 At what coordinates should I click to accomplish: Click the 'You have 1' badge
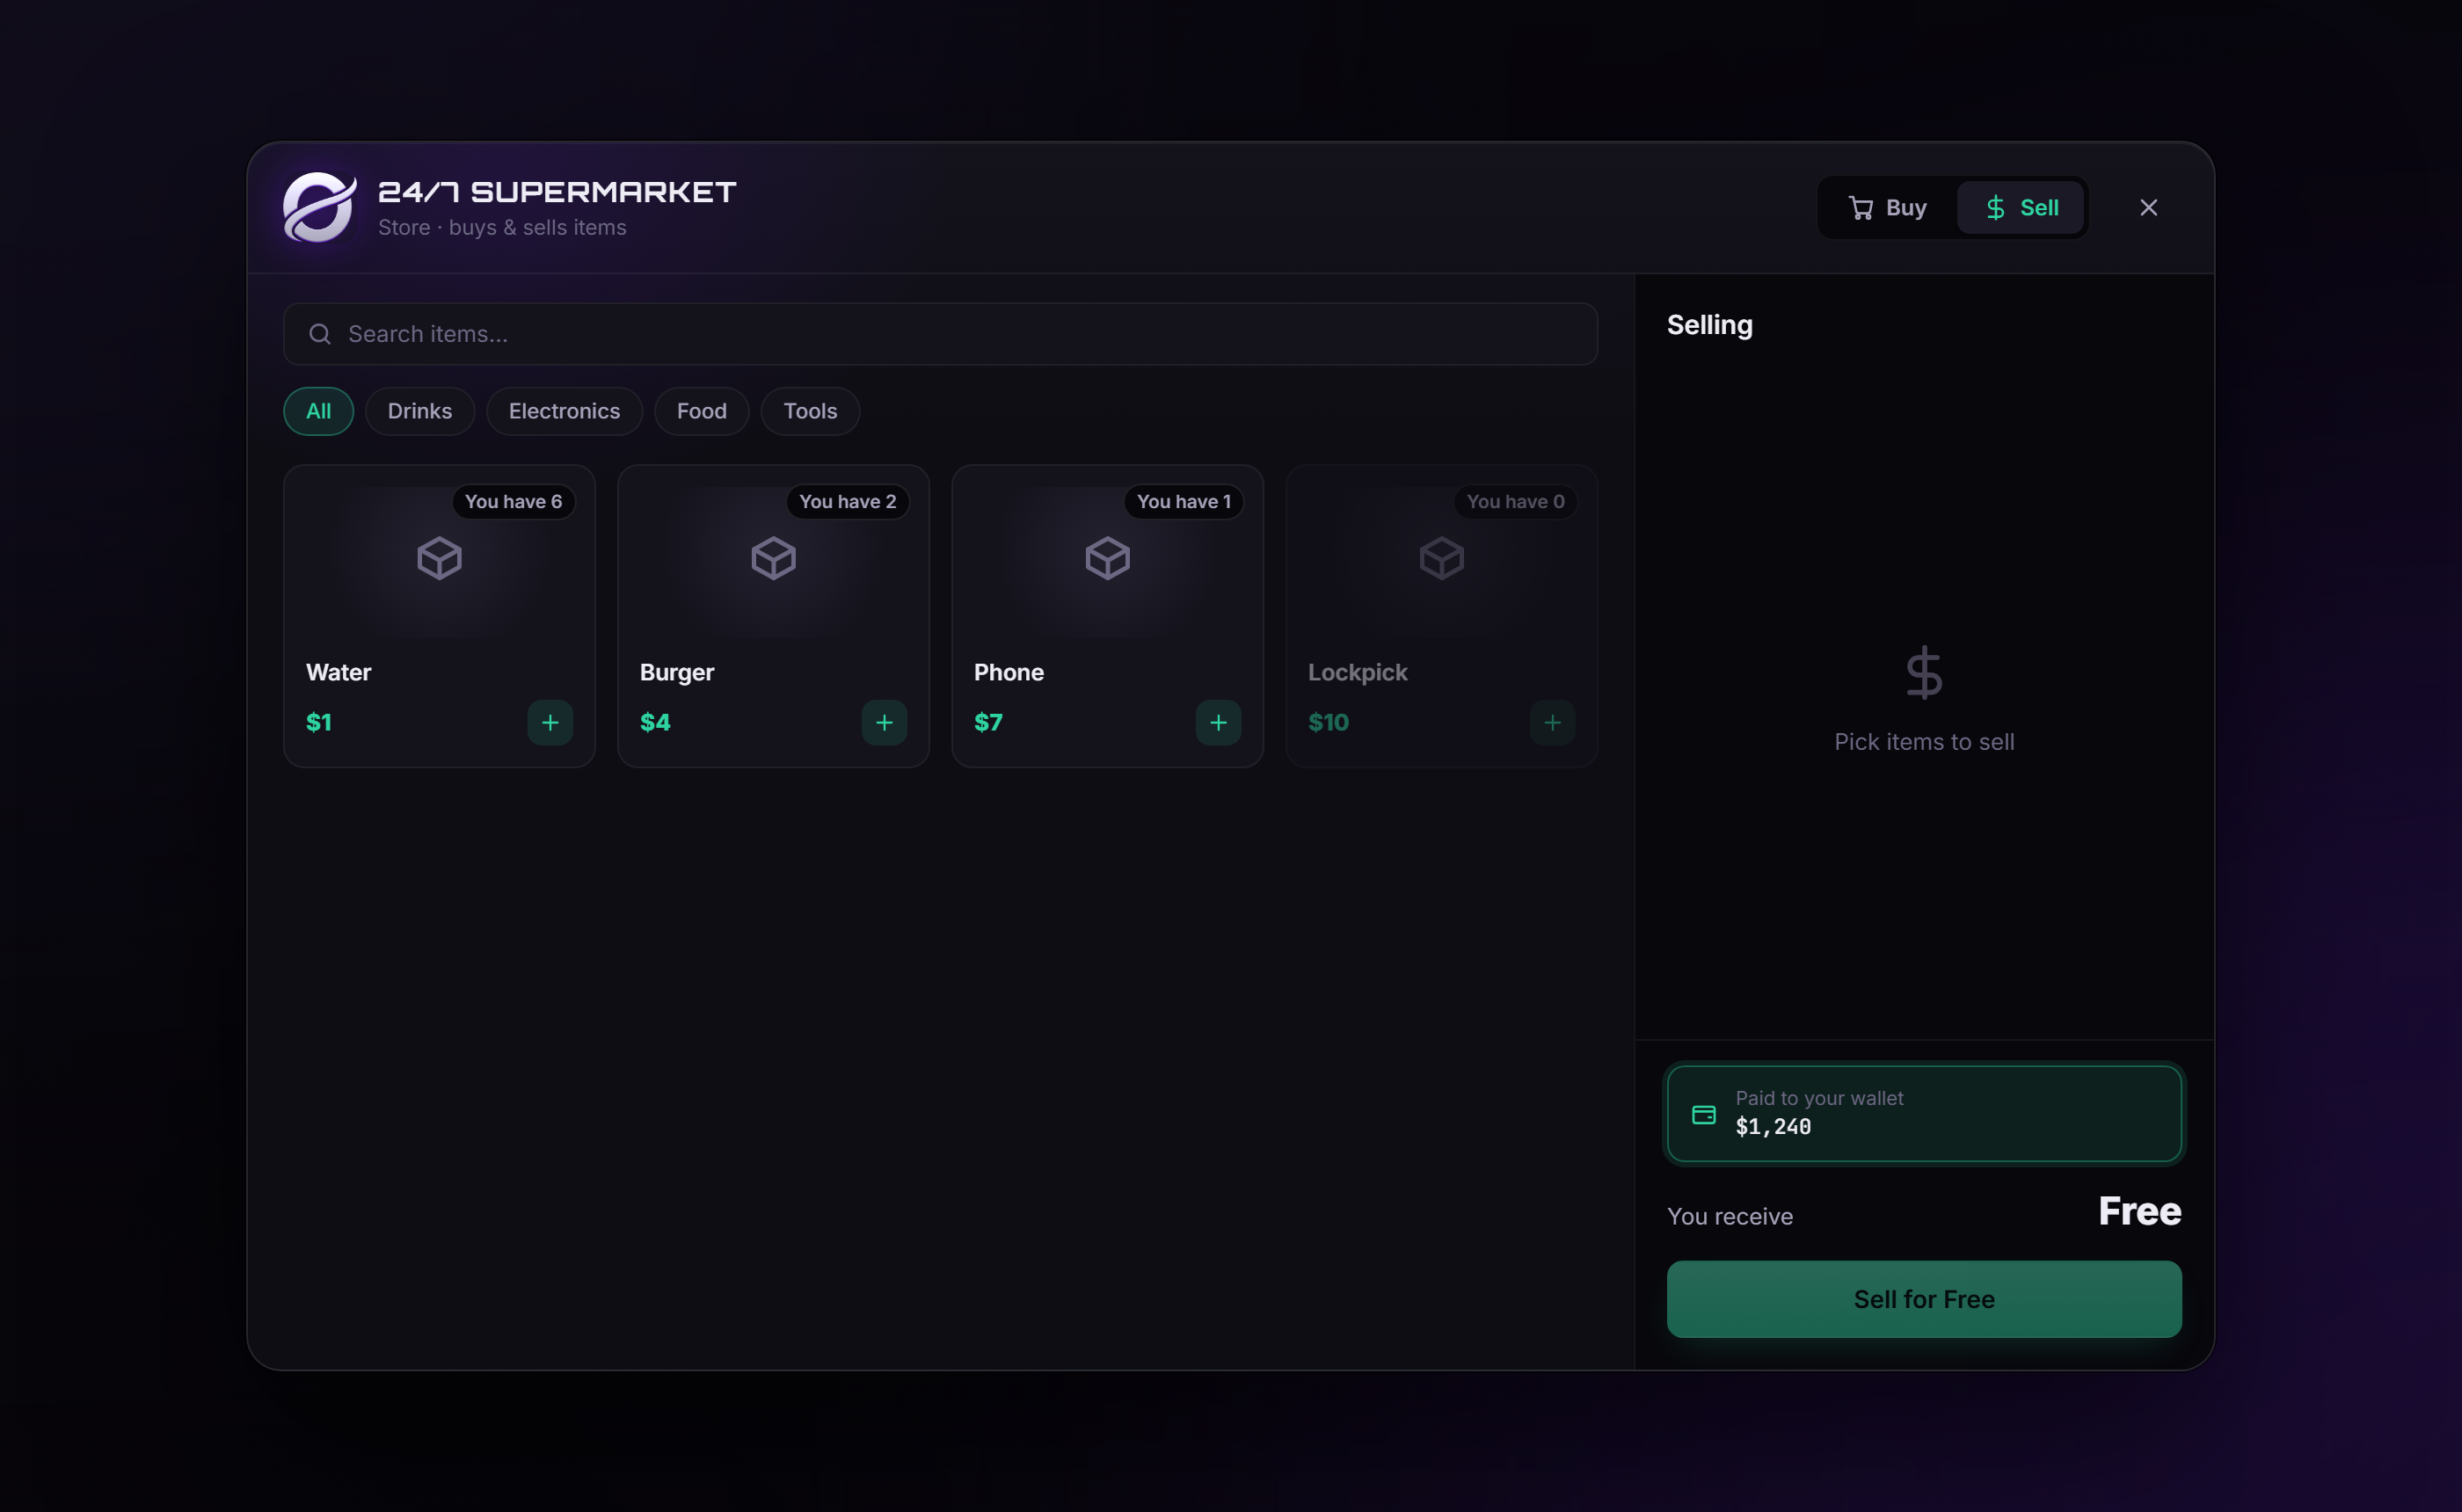[x=1183, y=501]
